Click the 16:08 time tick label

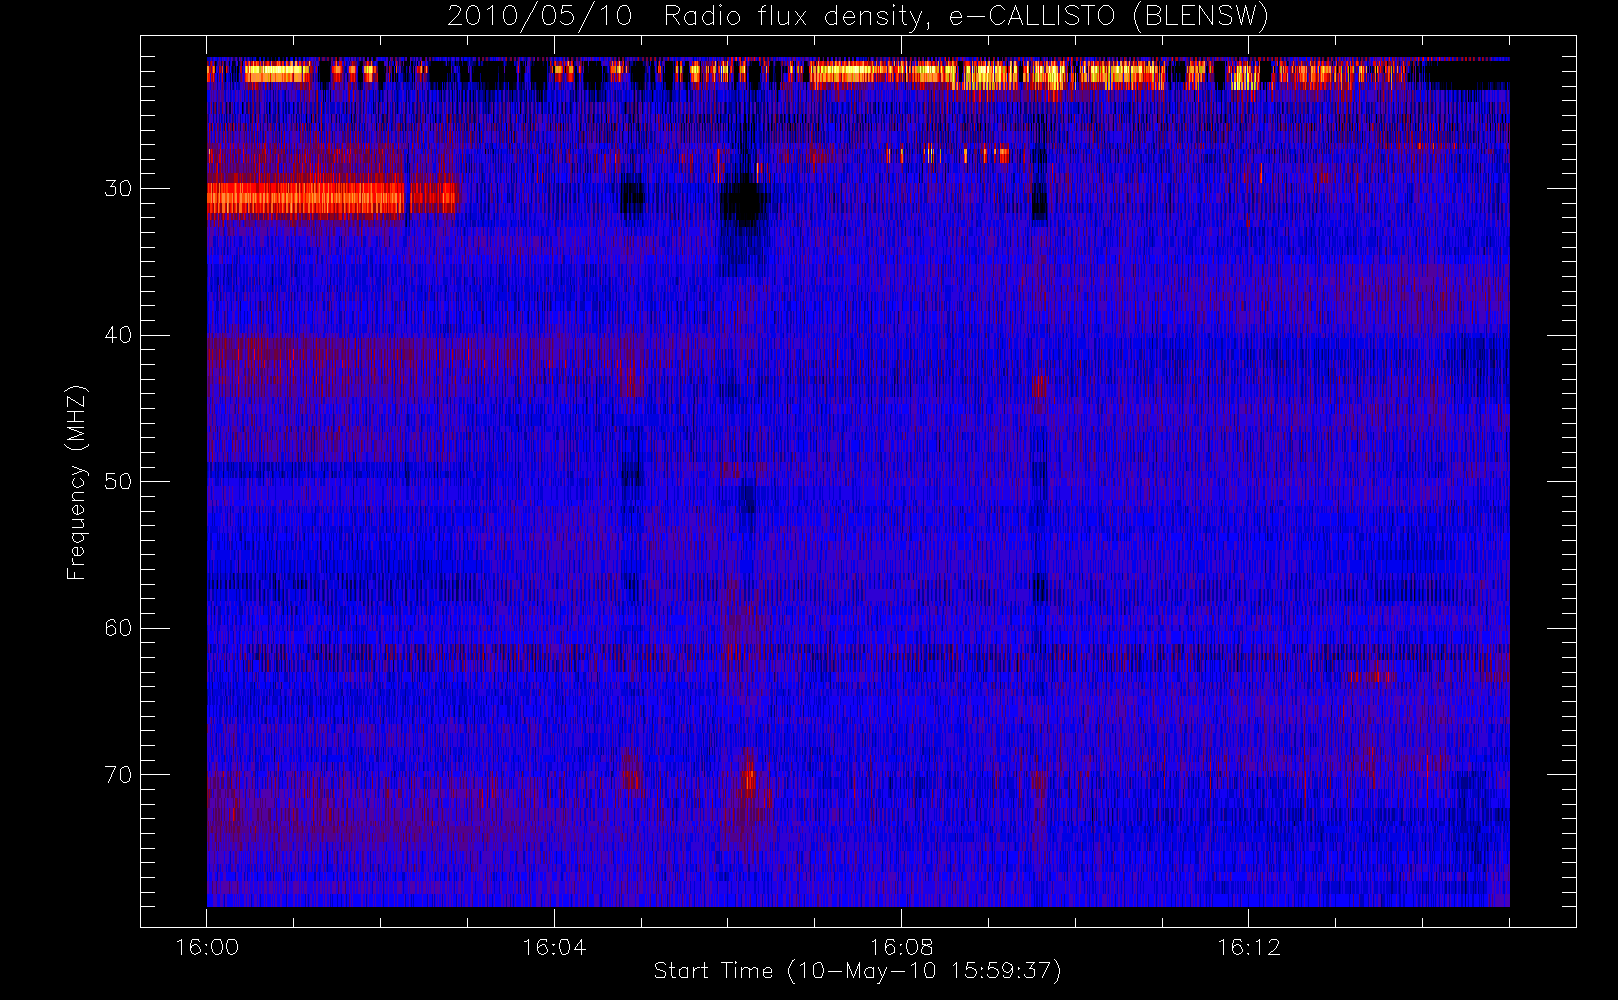[901, 947]
